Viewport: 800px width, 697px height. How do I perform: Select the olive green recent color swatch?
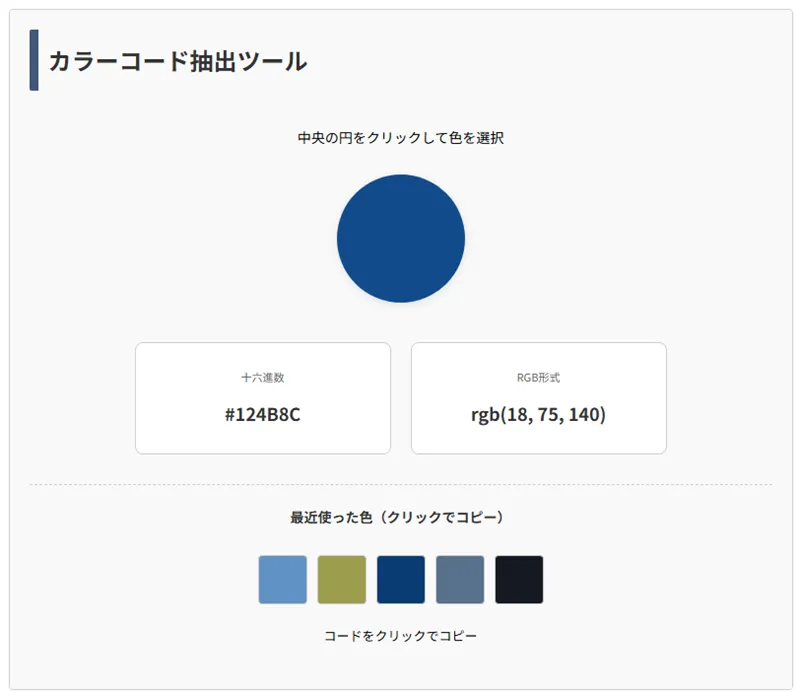(x=342, y=580)
